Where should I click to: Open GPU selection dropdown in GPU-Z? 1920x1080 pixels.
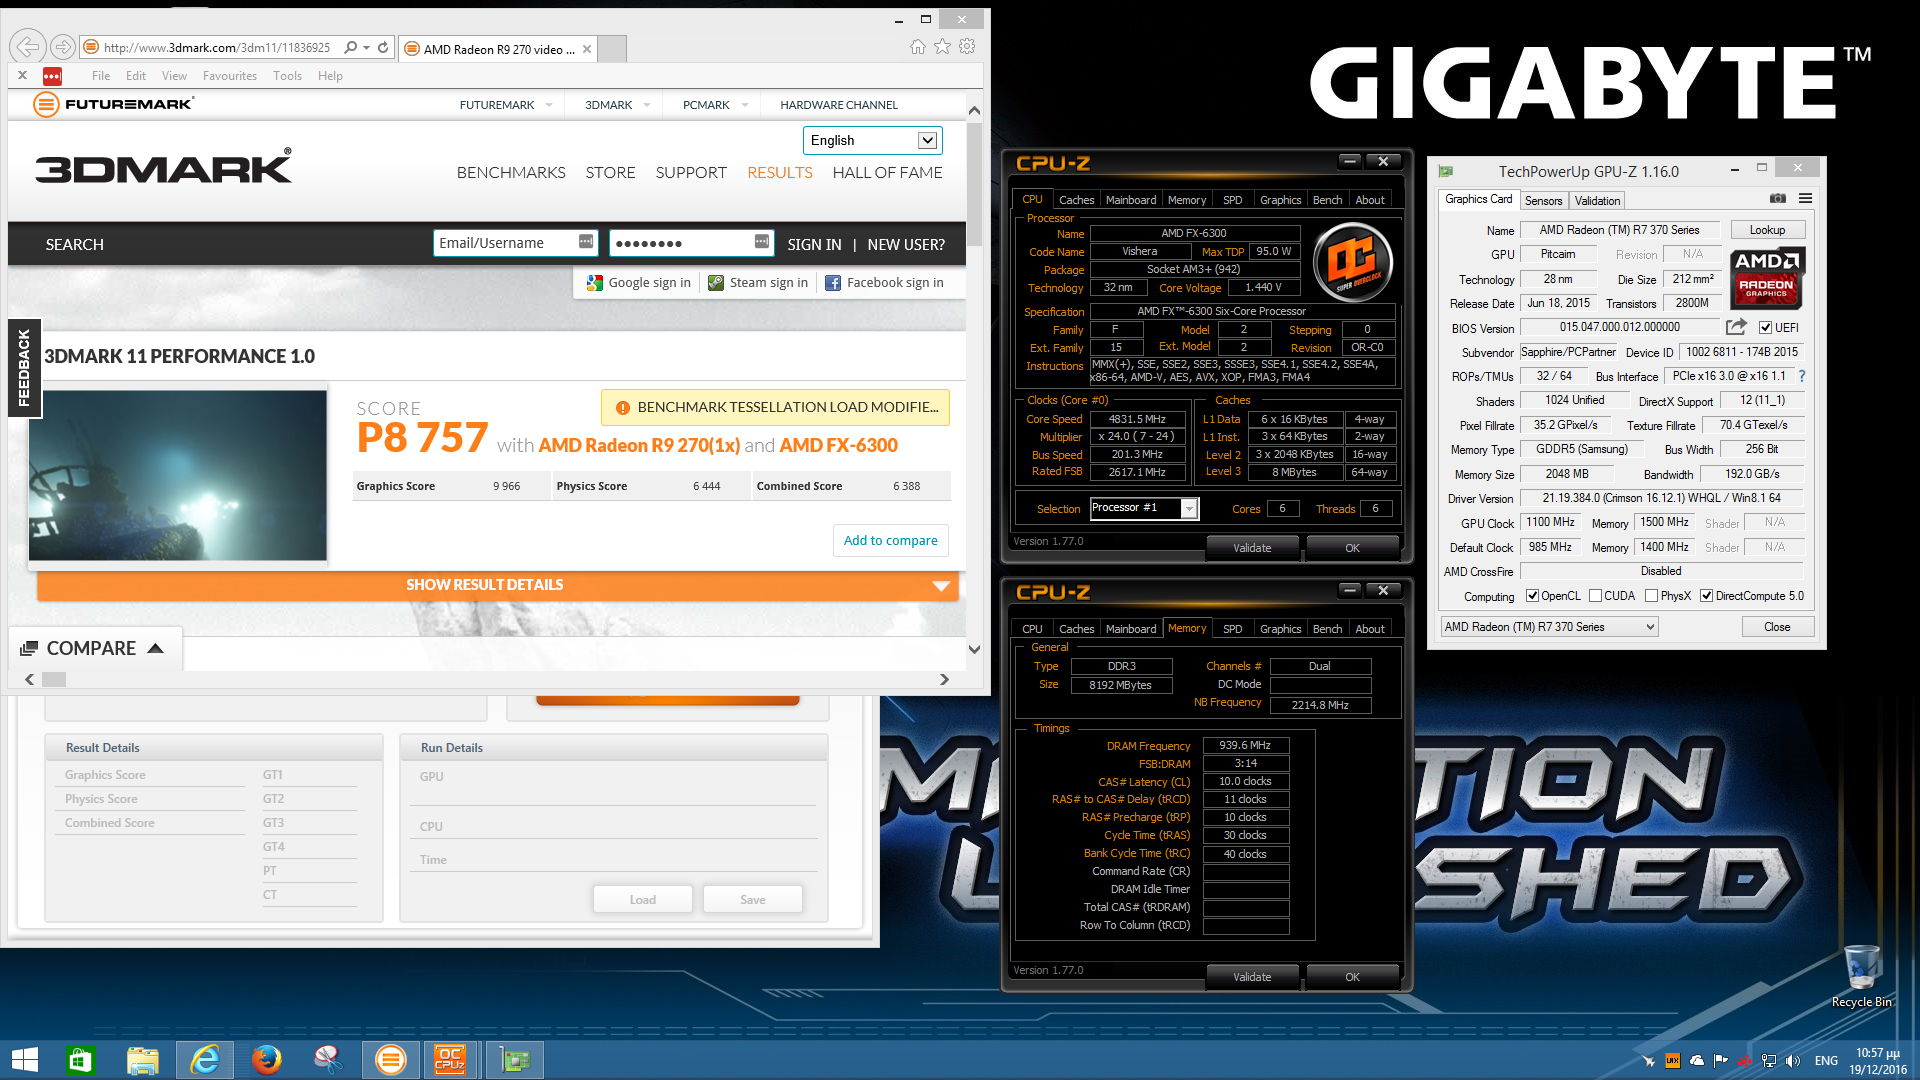(1549, 627)
